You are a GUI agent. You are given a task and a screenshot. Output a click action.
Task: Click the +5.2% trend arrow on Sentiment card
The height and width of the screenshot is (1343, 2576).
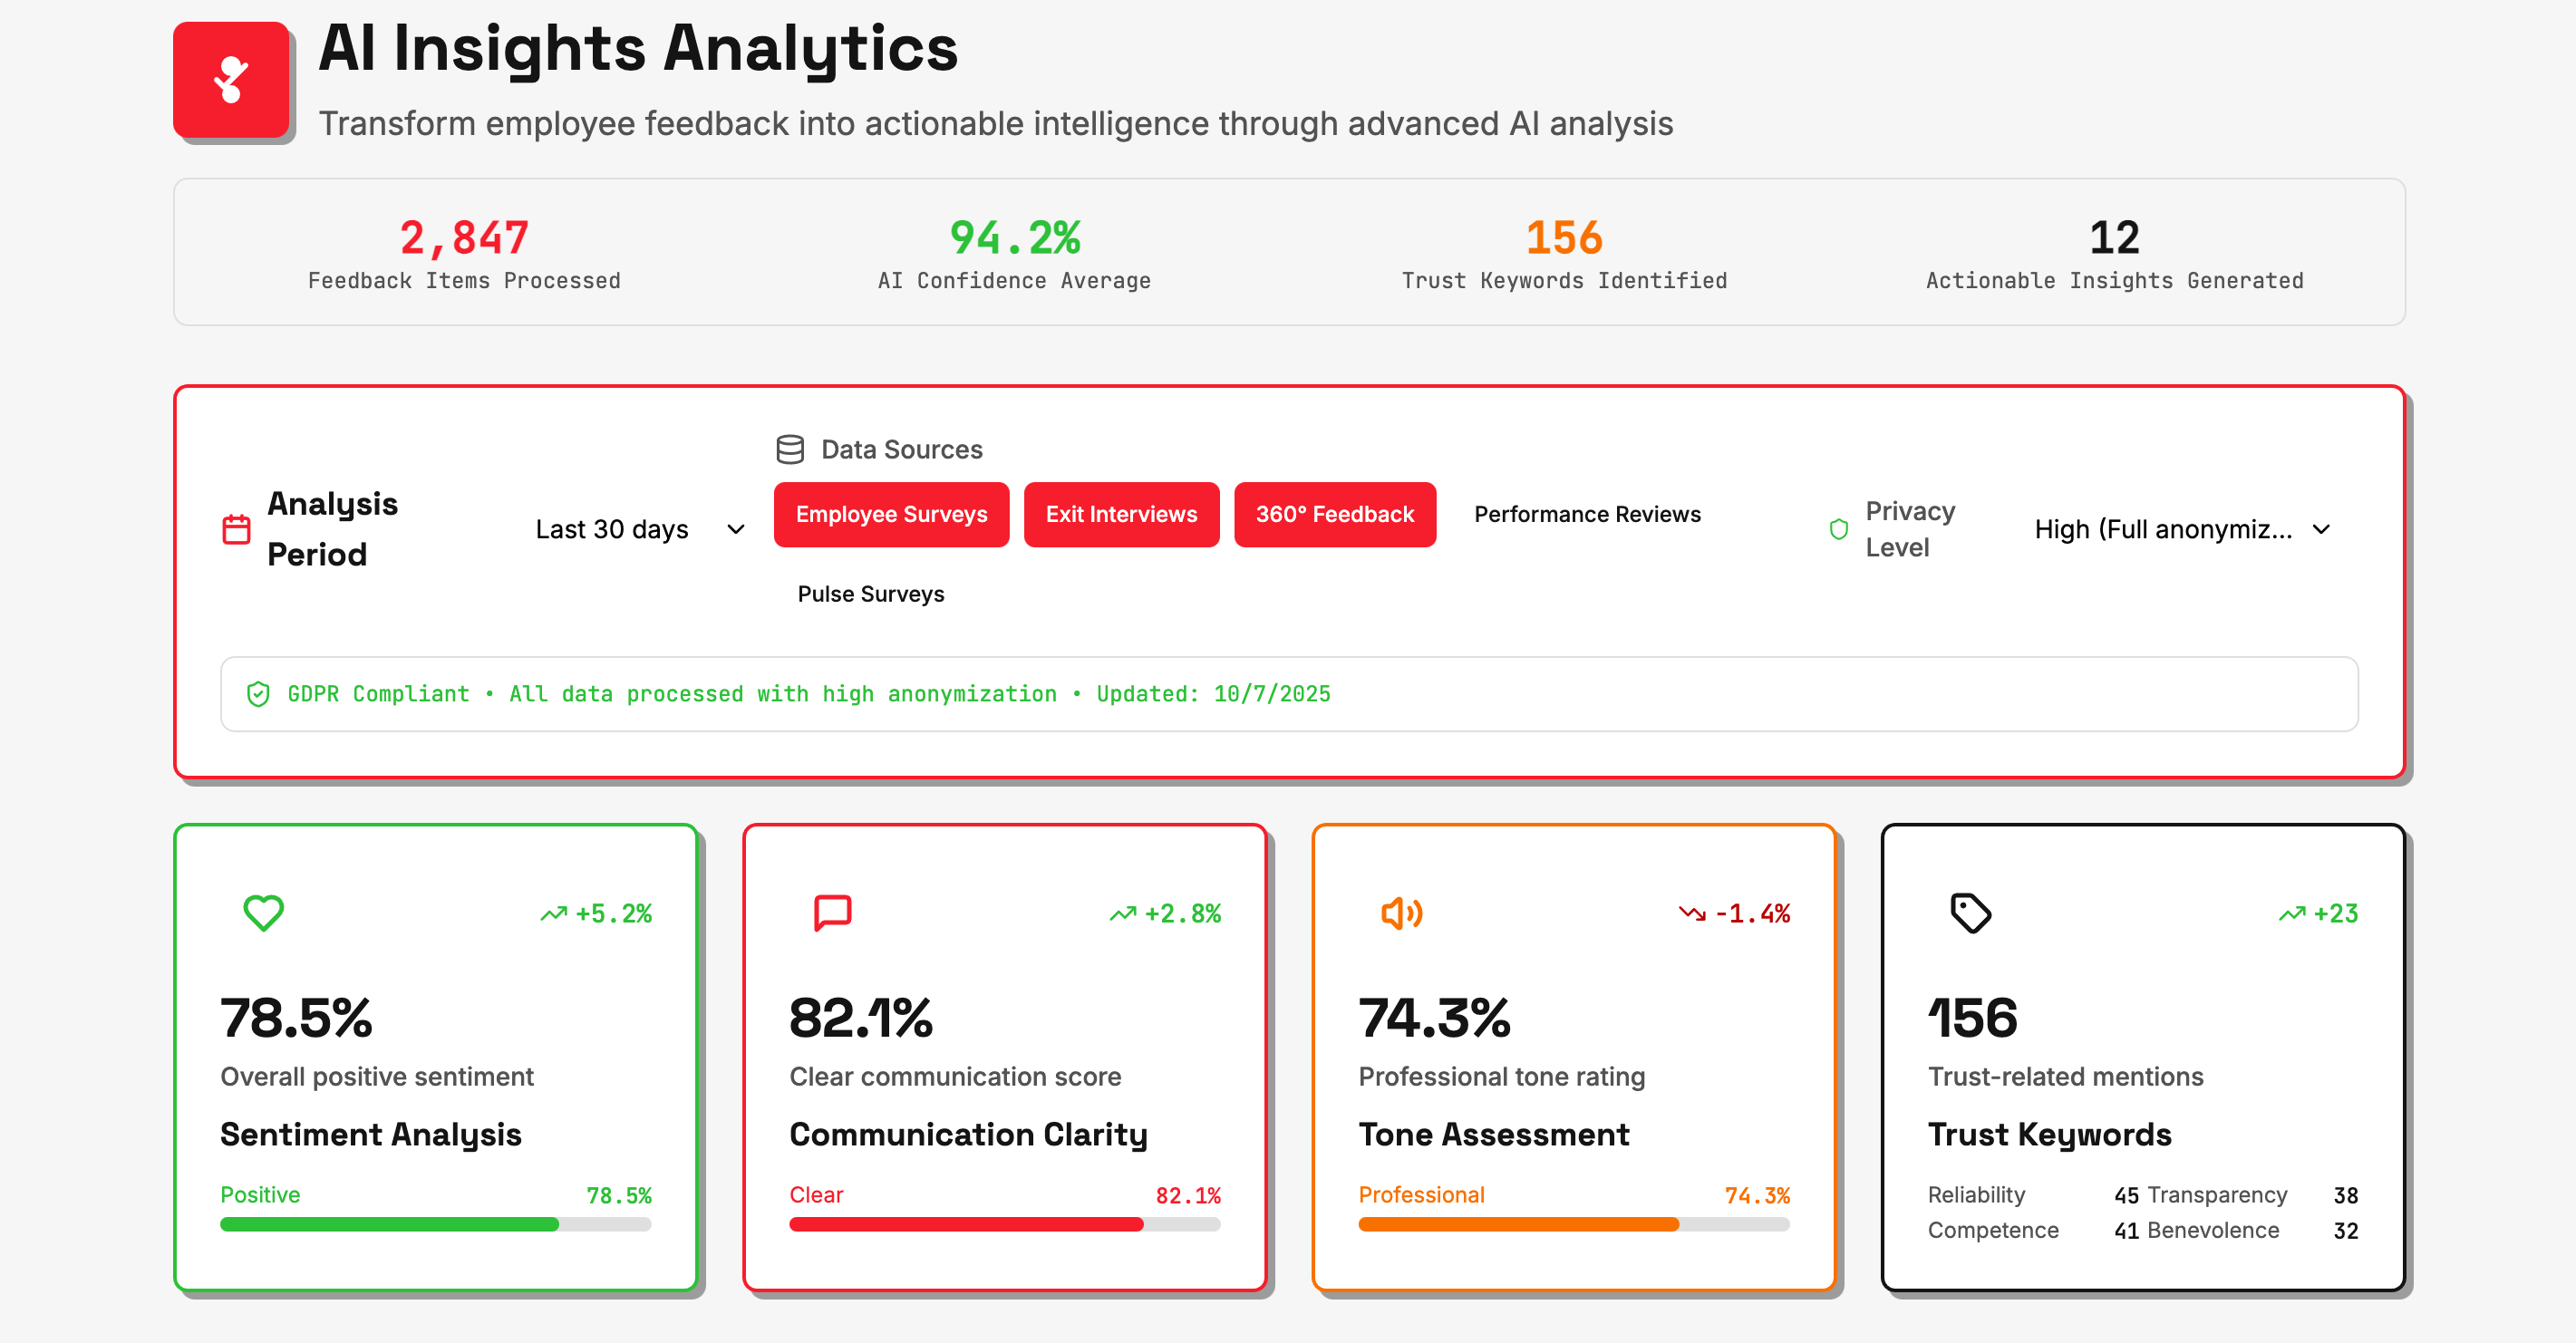[596, 912]
